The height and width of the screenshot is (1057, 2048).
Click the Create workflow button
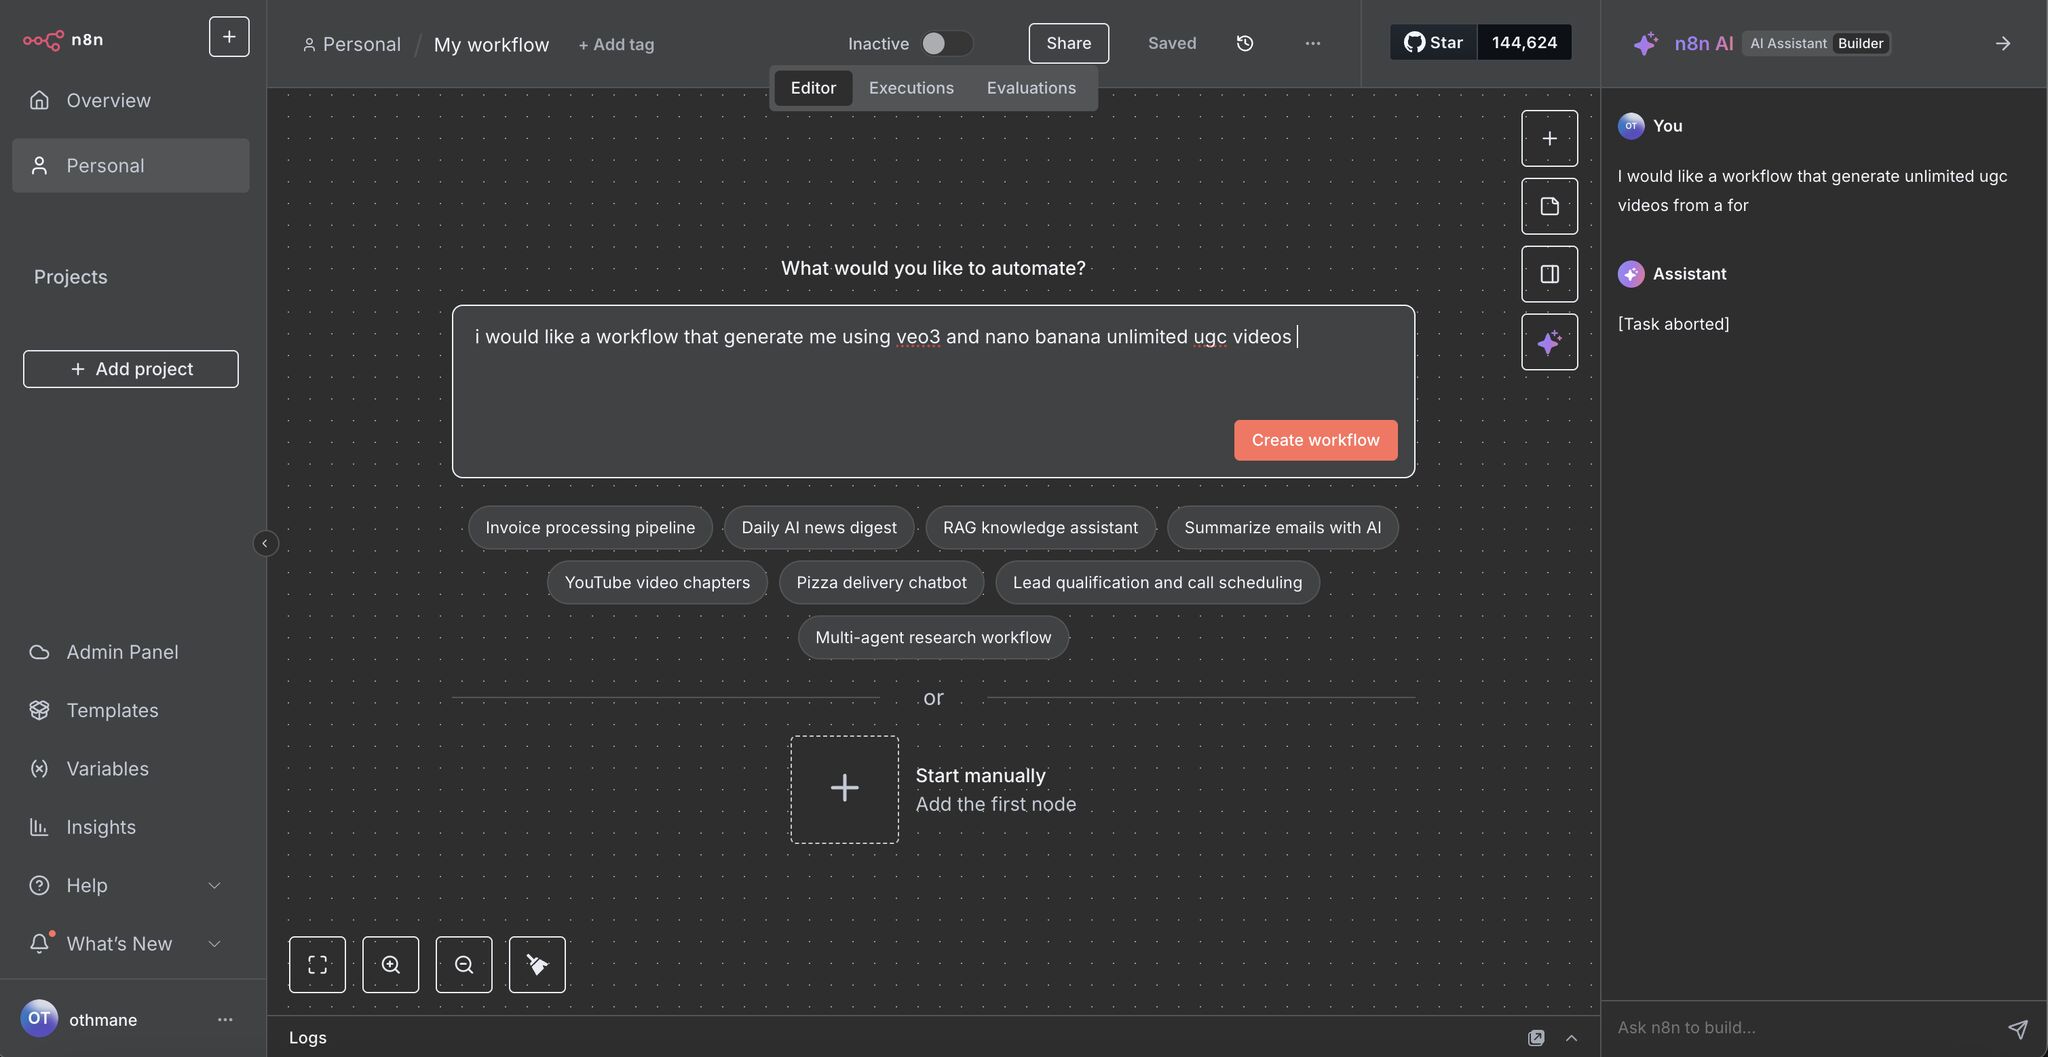pos(1315,440)
